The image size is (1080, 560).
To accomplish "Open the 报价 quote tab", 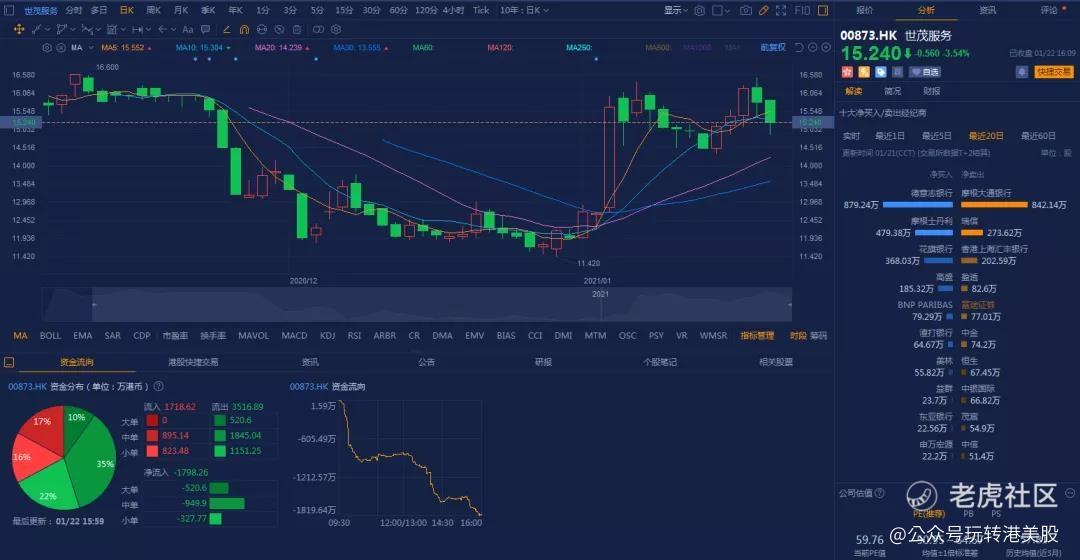I will (864, 10).
